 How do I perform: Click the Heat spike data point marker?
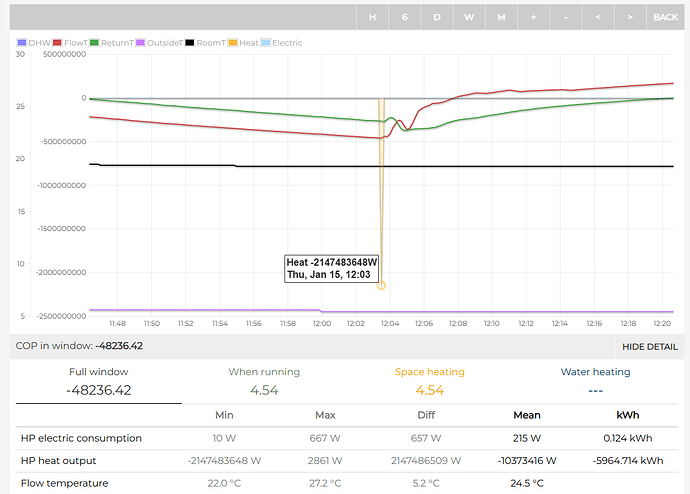[381, 285]
